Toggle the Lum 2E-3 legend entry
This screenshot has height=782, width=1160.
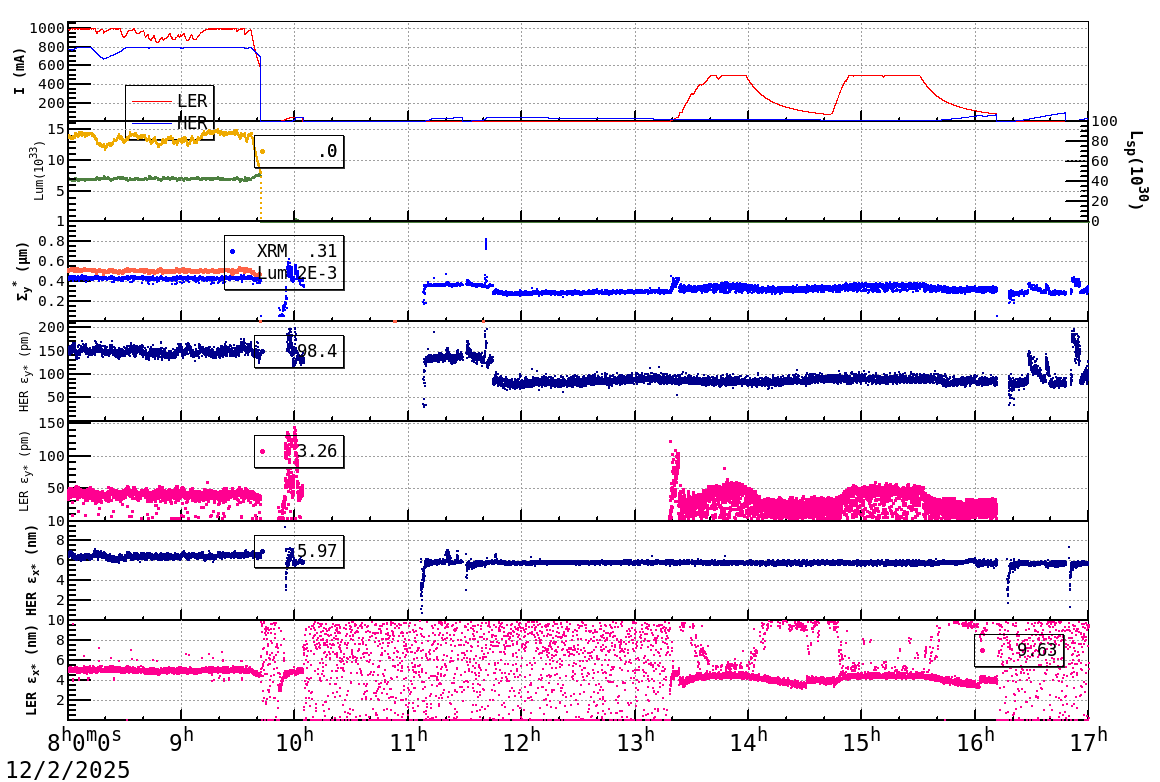coord(272,272)
